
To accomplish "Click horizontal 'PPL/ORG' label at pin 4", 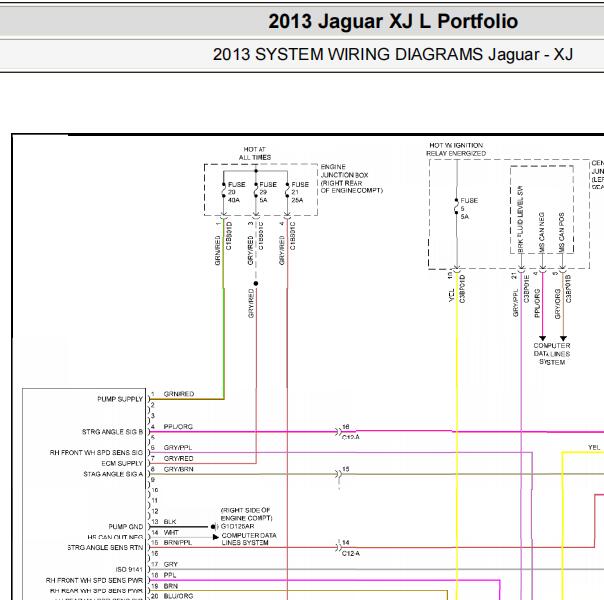I will pyautogui.click(x=178, y=427).
